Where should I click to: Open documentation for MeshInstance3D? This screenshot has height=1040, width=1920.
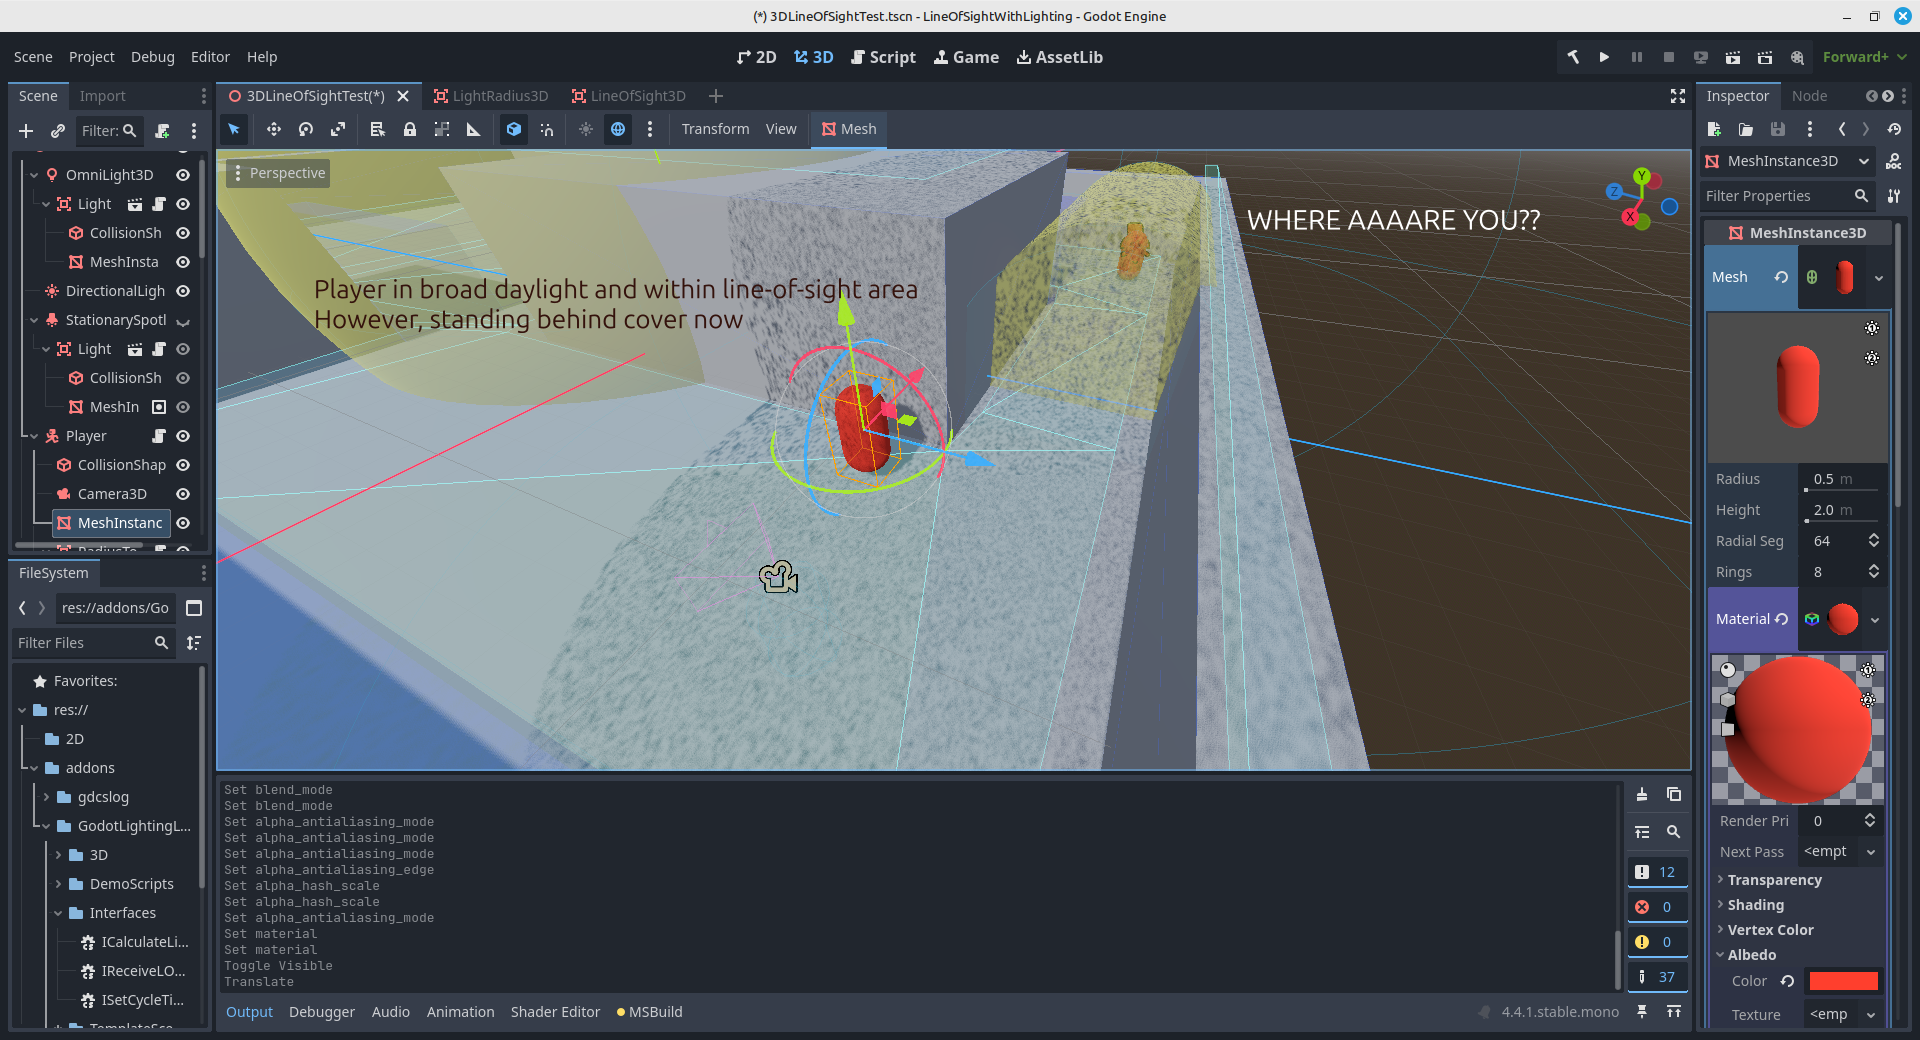click(x=1894, y=161)
